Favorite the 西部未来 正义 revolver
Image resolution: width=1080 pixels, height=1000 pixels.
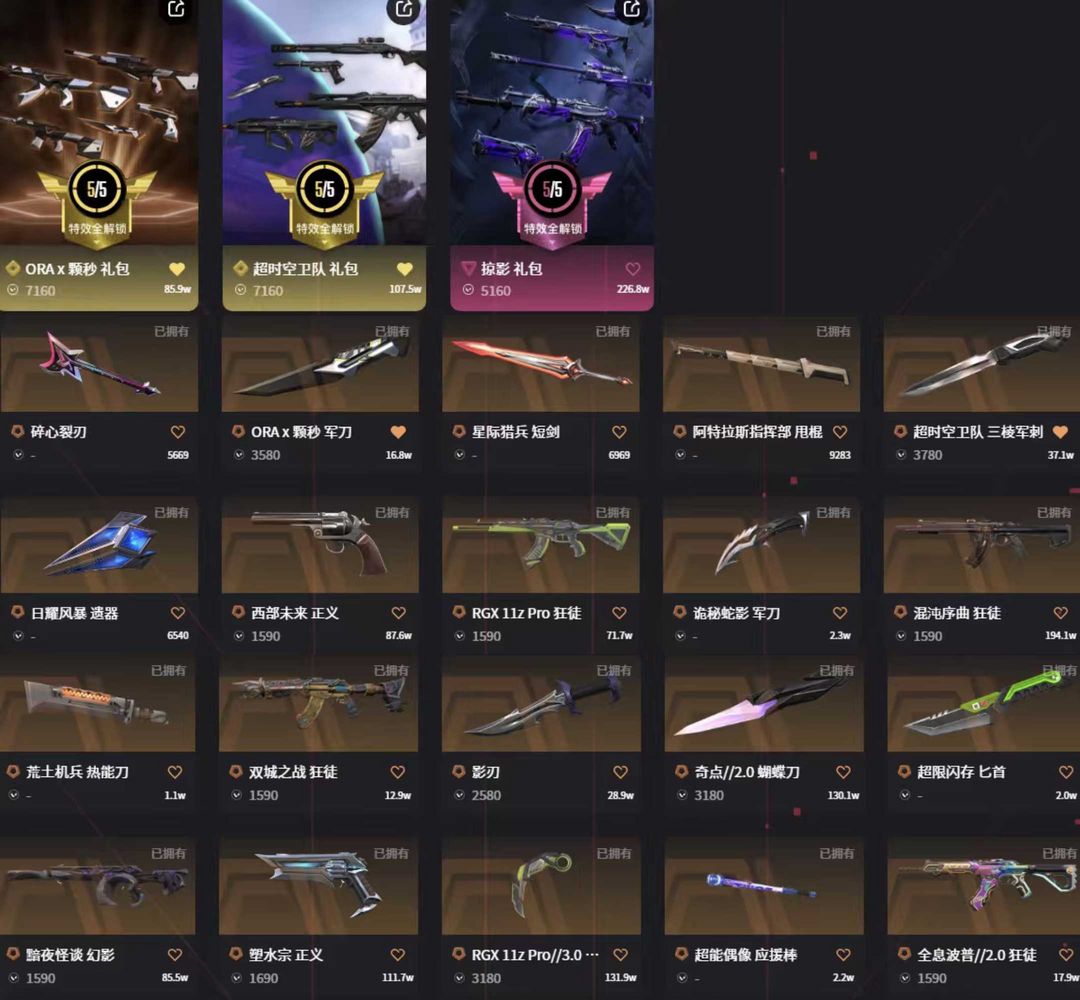click(398, 613)
